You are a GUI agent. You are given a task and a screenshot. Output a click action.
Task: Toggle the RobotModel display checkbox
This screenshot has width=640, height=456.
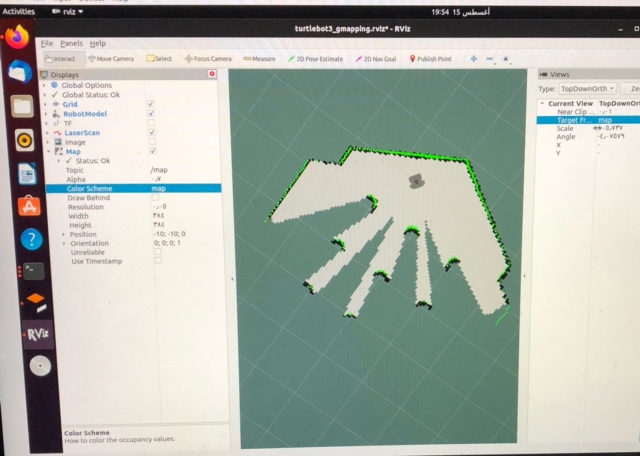click(x=151, y=113)
